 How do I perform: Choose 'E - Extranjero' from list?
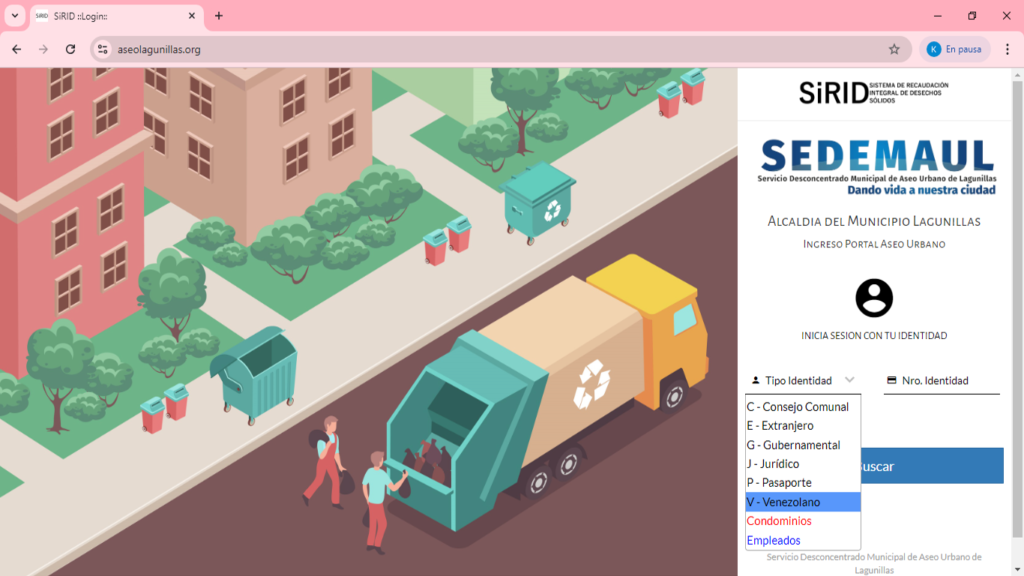pyautogui.click(x=780, y=426)
